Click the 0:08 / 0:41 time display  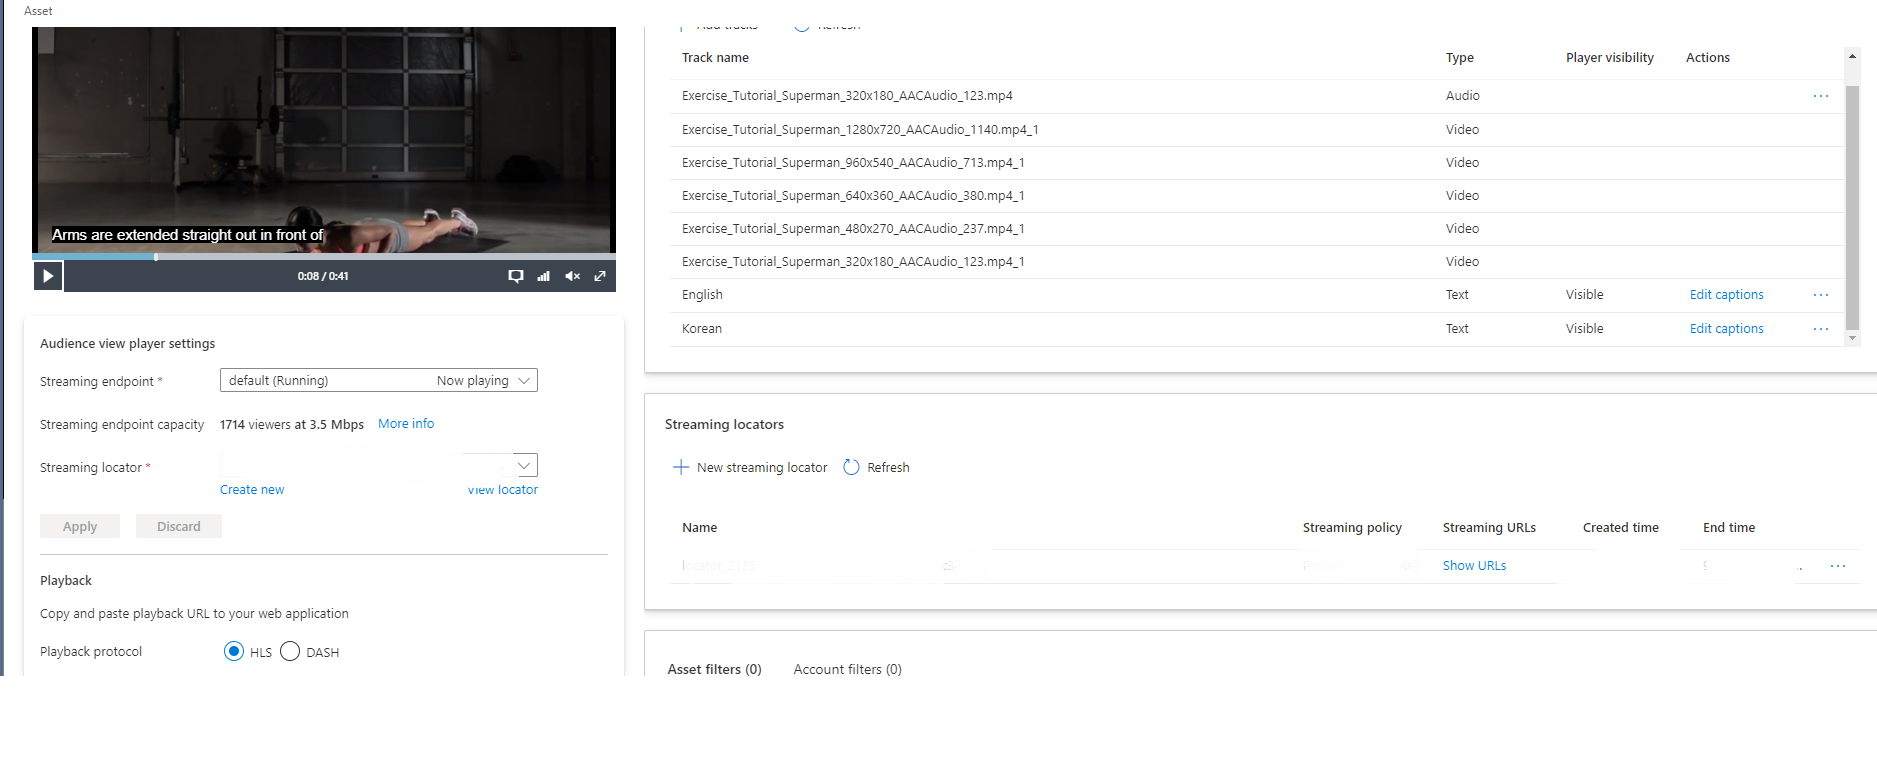[323, 276]
